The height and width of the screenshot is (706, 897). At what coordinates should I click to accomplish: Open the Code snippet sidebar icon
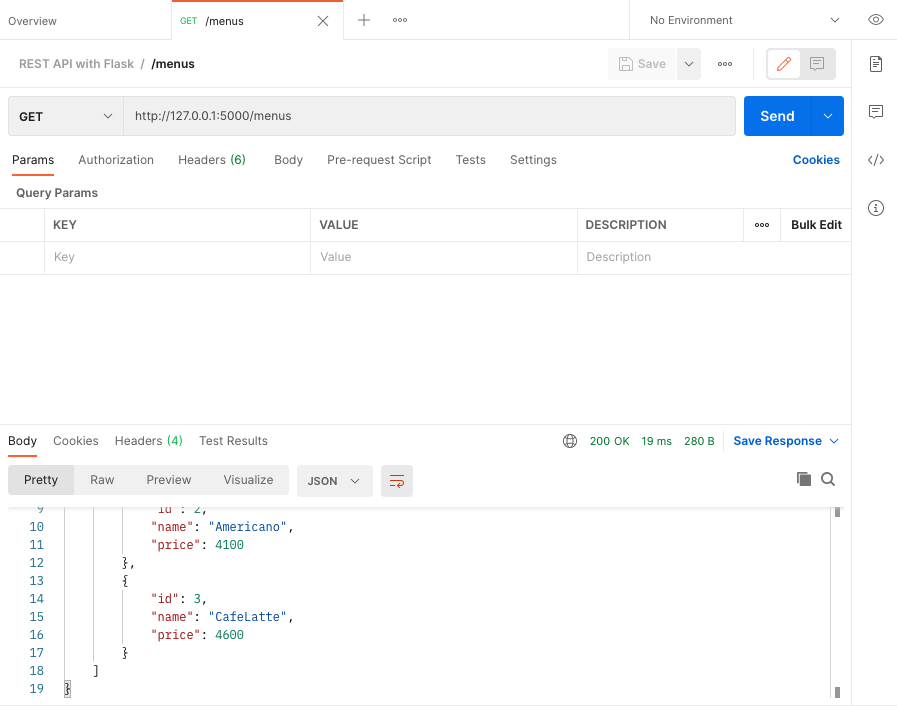(x=876, y=160)
